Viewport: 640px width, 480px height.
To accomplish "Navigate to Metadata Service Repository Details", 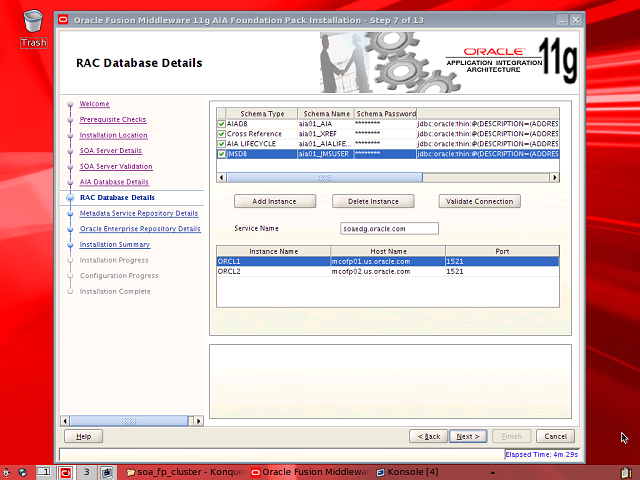I will pos(138,213).
